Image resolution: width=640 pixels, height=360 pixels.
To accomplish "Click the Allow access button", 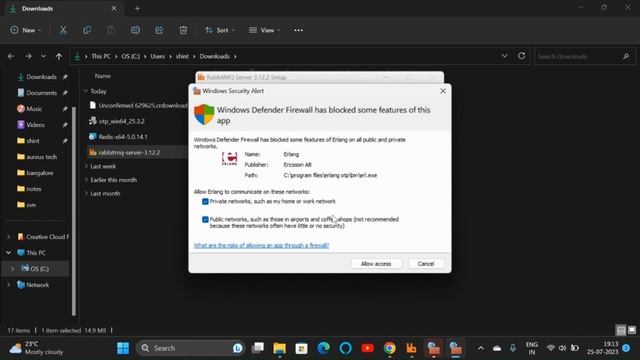I will (376, 264).
